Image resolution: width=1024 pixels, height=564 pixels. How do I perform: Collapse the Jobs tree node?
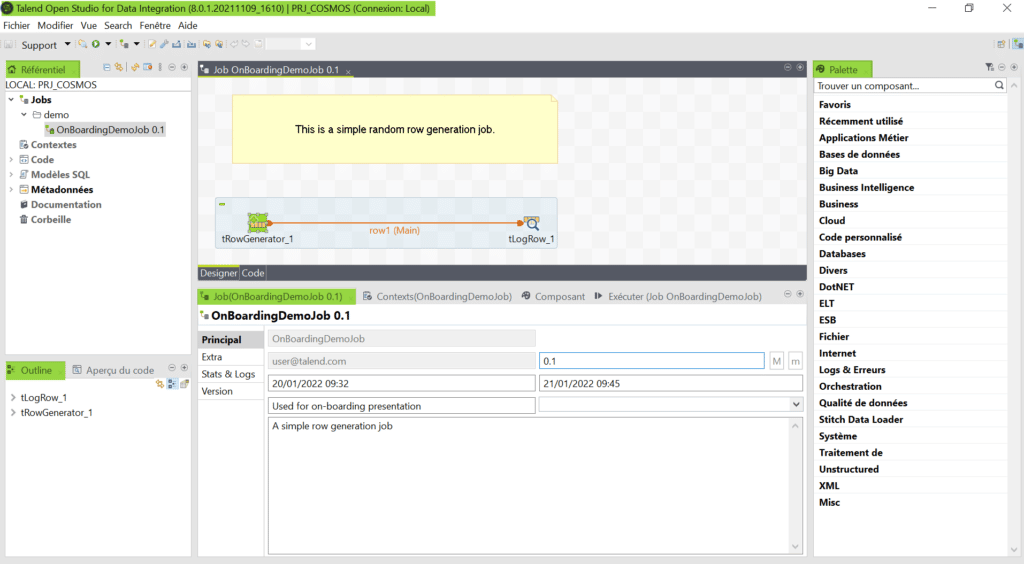(11, 100)
